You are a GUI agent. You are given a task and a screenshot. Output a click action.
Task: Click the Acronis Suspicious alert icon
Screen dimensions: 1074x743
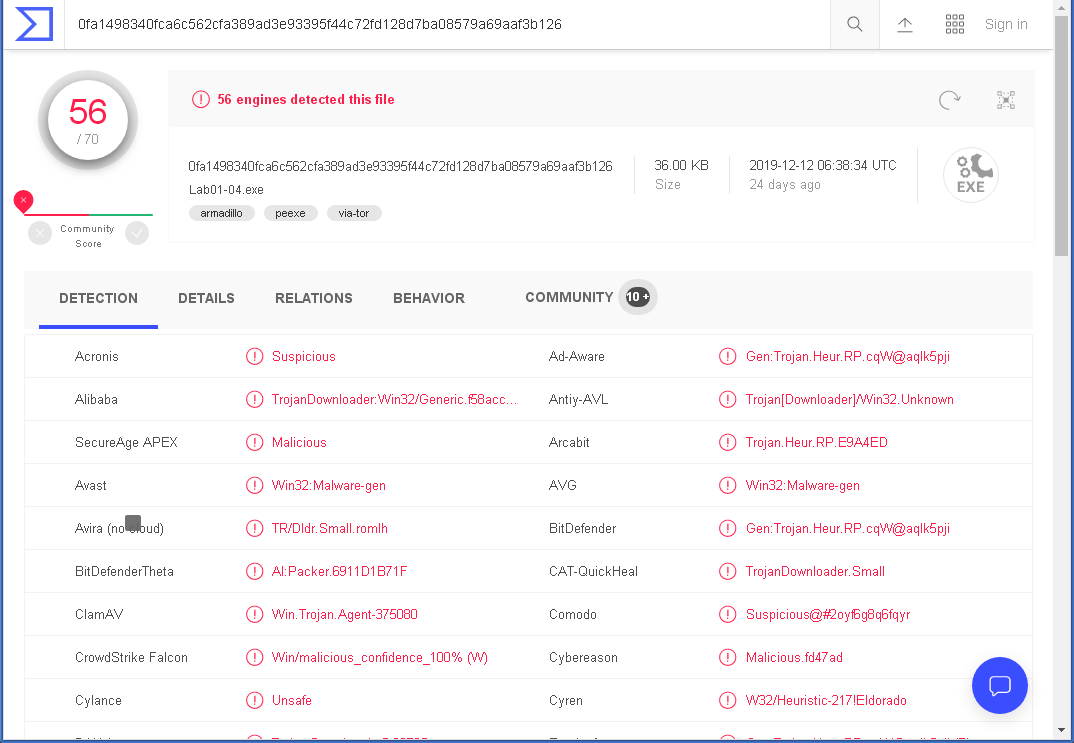(254, 357)
